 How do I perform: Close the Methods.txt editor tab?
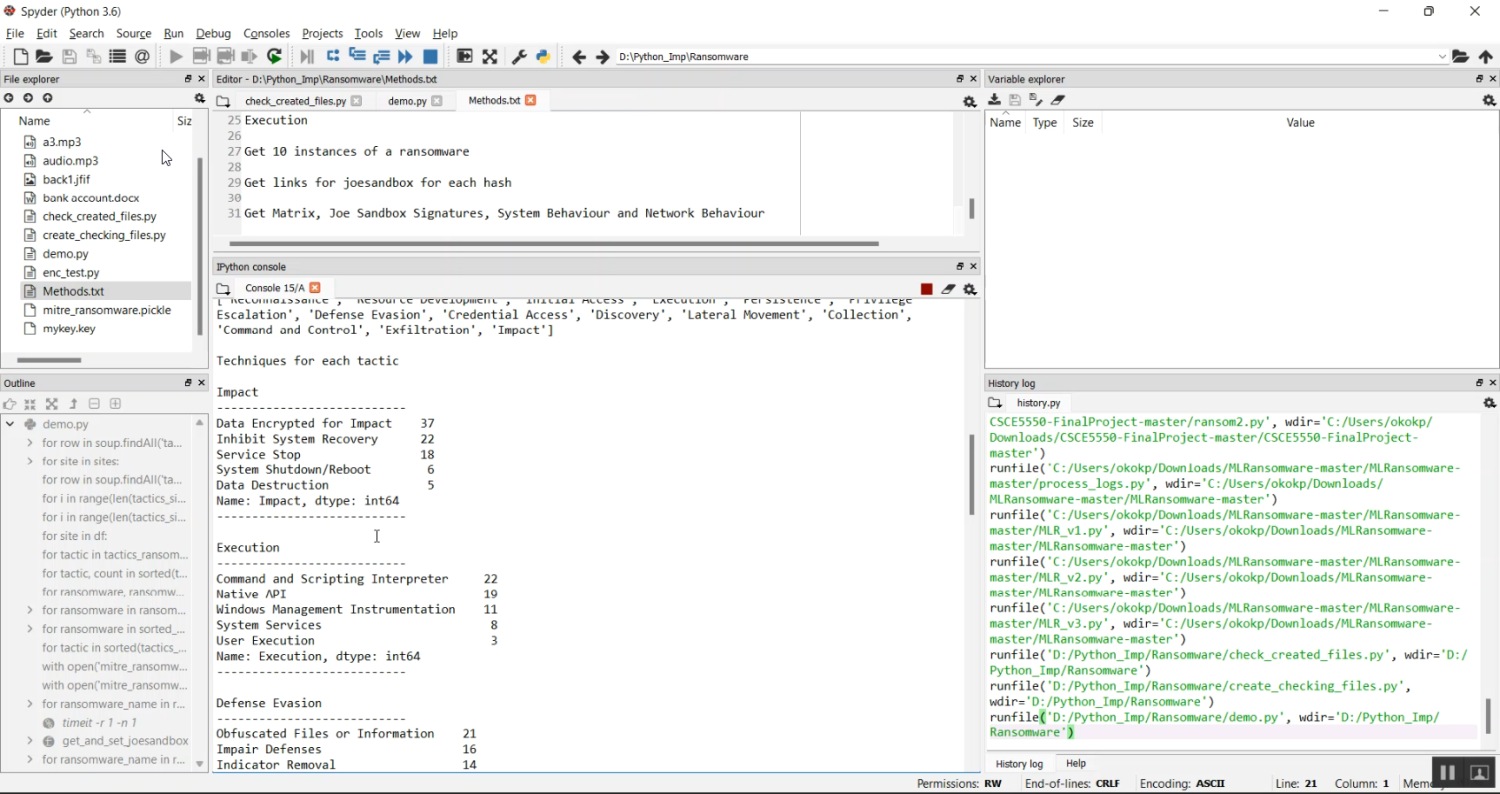pyautogui.click(x=531, y=100)
